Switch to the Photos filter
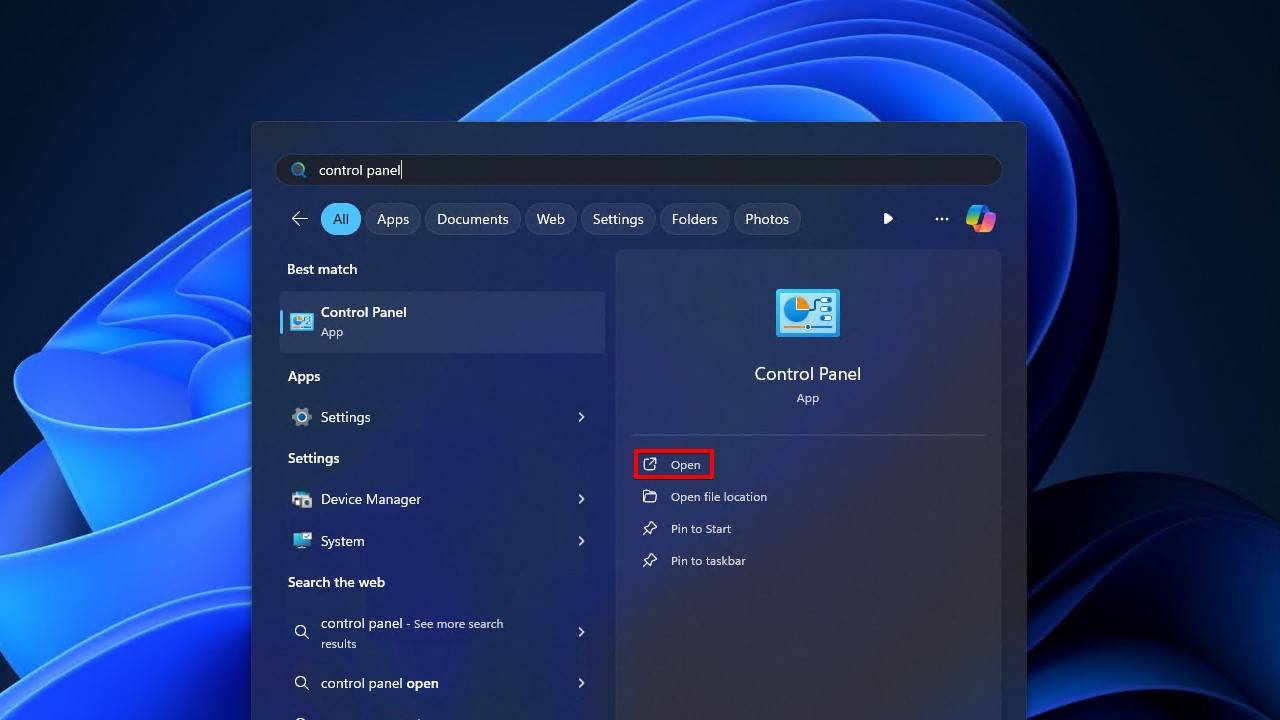 (x=767, y=219)
